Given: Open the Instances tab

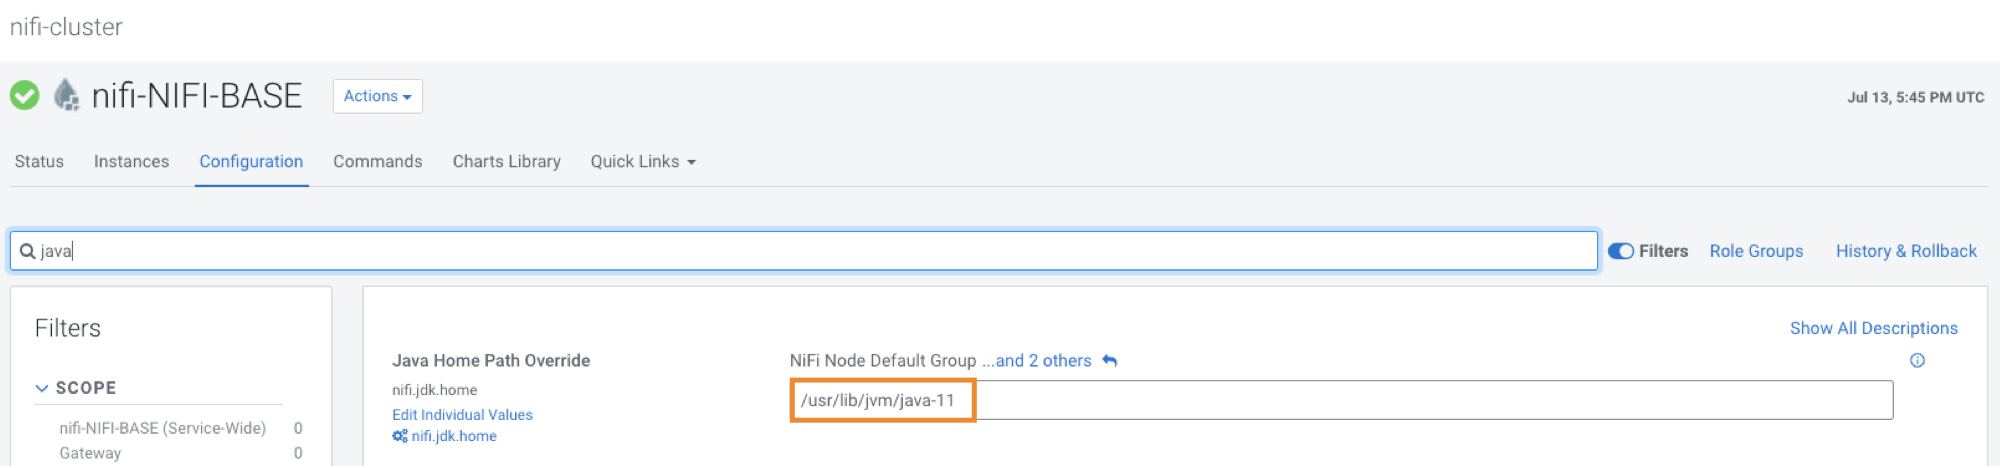Looking at the screenshot, I should pyautogui.click(x=131, y=162).
